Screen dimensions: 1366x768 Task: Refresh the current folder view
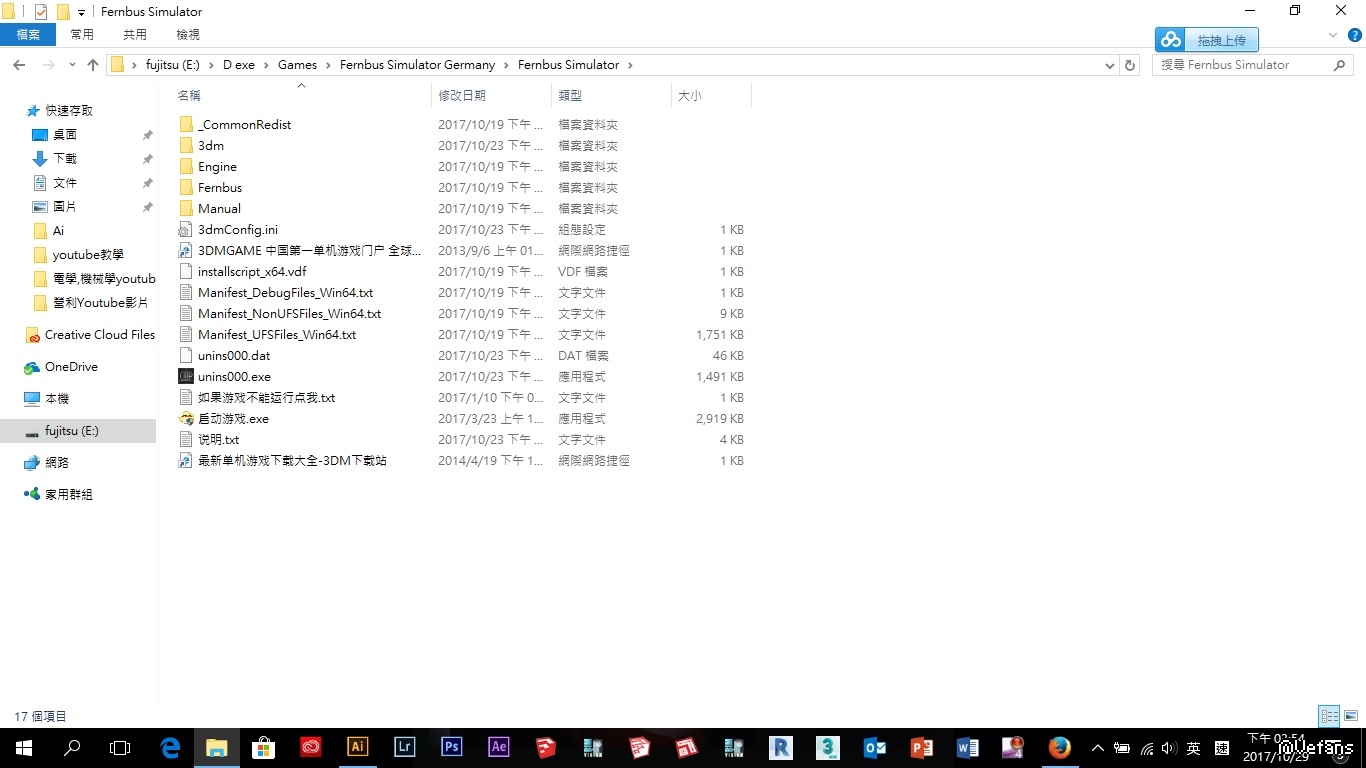coord(1130,65)
